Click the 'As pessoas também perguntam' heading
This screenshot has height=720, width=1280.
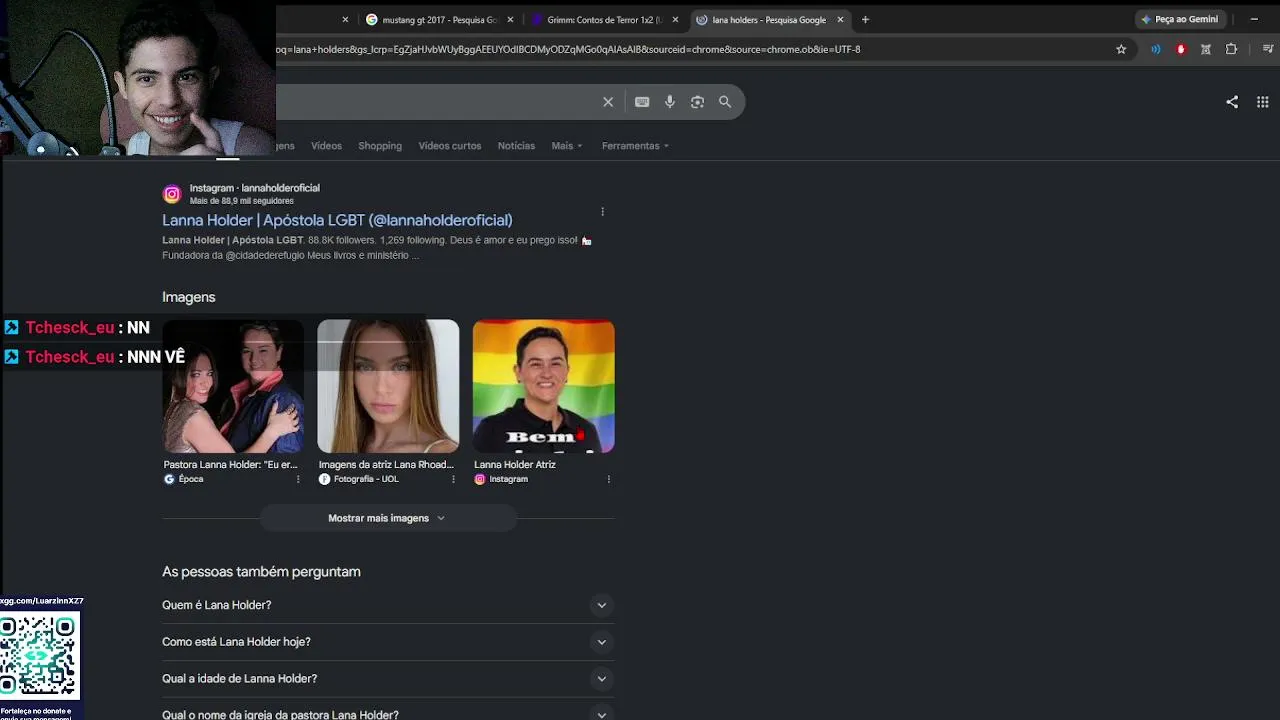coord(261,572)
